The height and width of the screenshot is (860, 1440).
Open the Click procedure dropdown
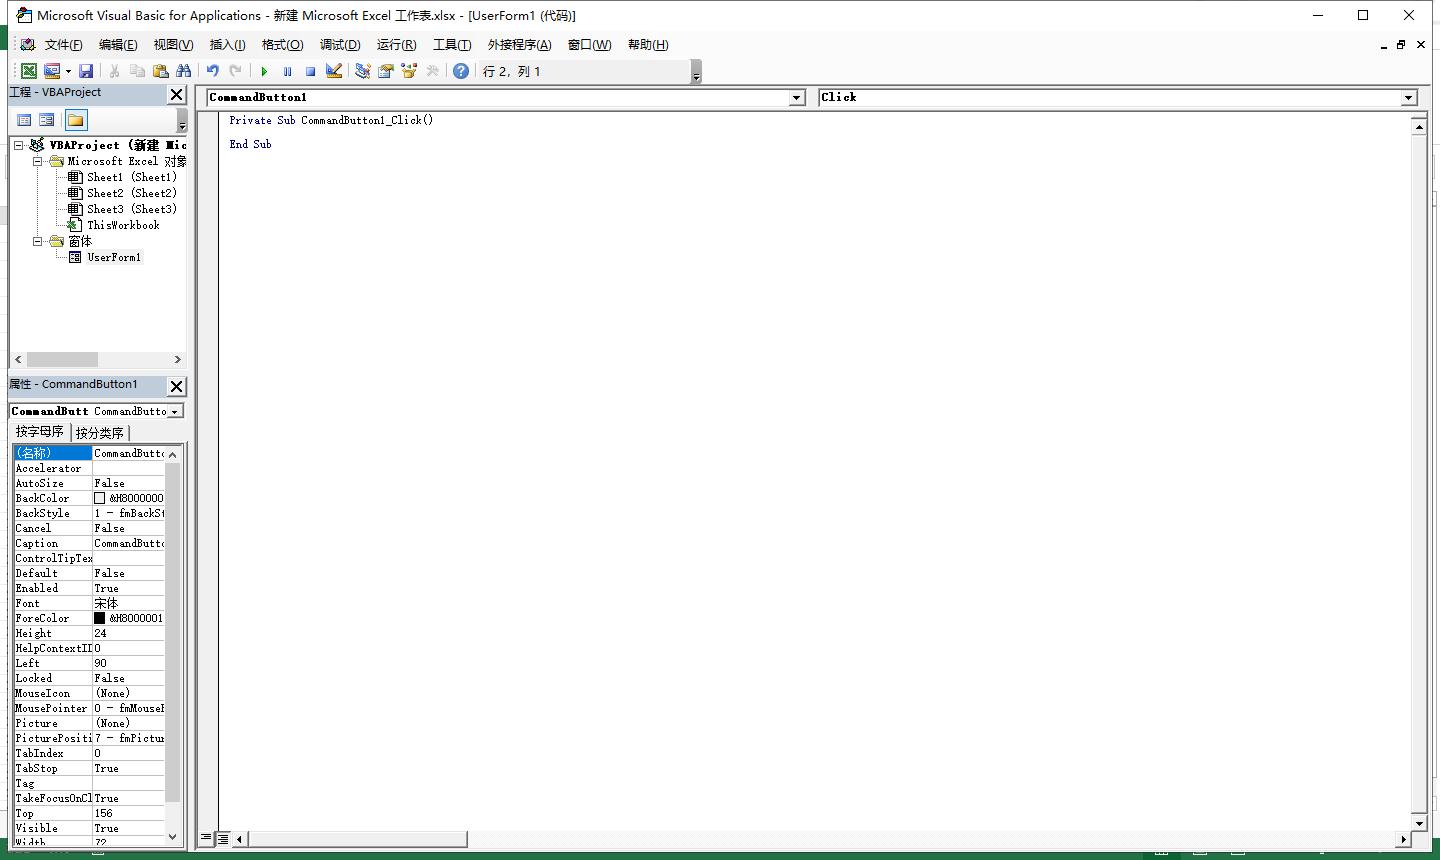(1409, 98)
